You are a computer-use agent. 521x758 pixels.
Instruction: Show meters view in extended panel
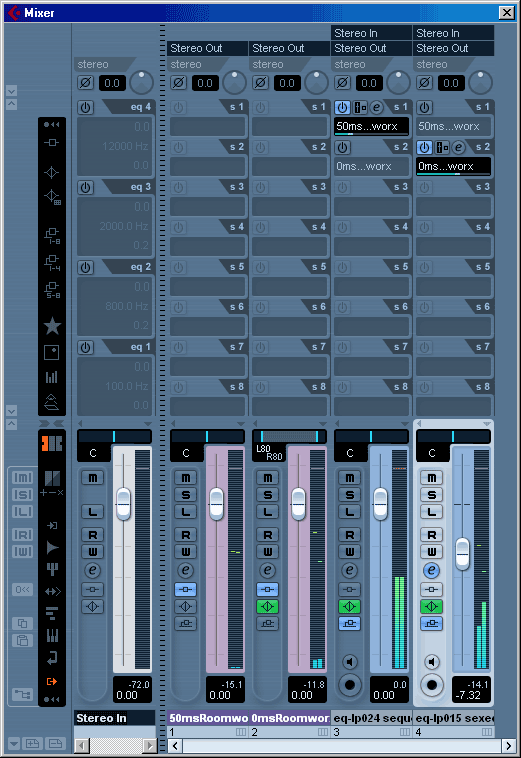point(52,377)
